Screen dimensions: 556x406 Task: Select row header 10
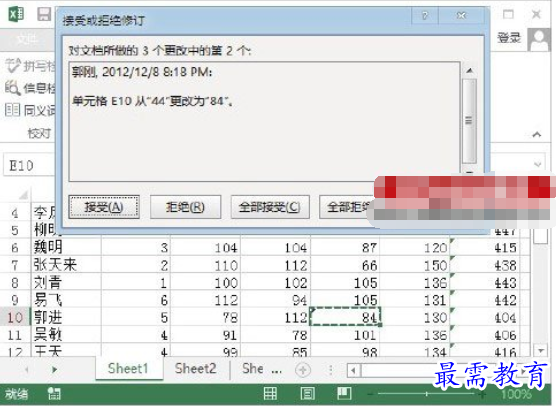click(15, 317)
